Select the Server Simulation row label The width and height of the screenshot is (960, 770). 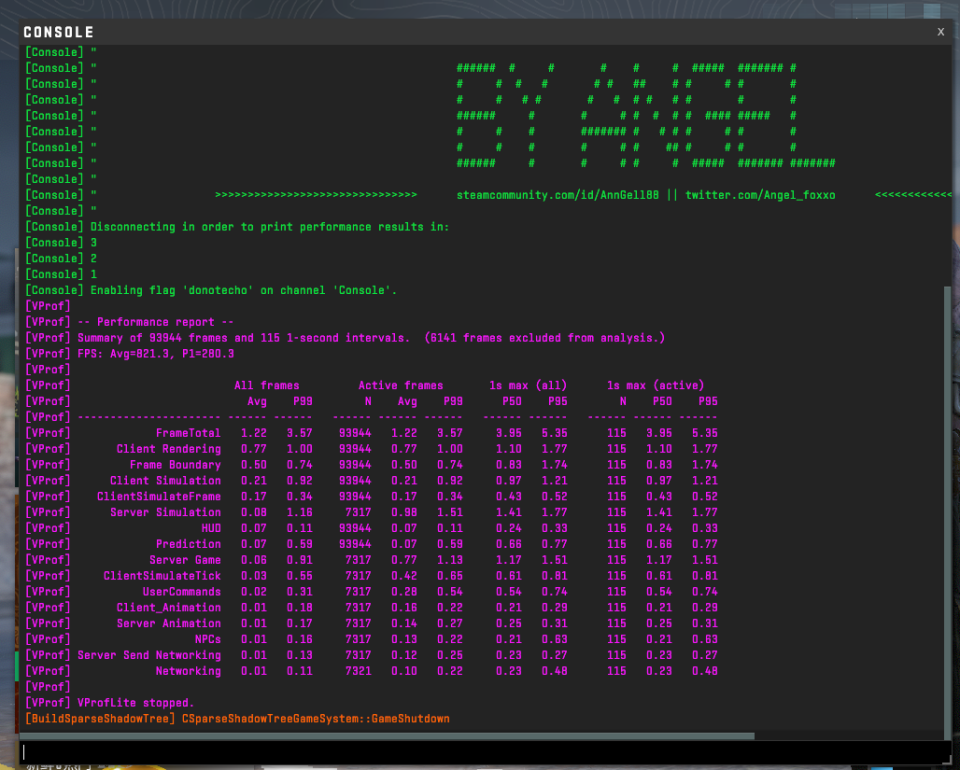(165, 512)
